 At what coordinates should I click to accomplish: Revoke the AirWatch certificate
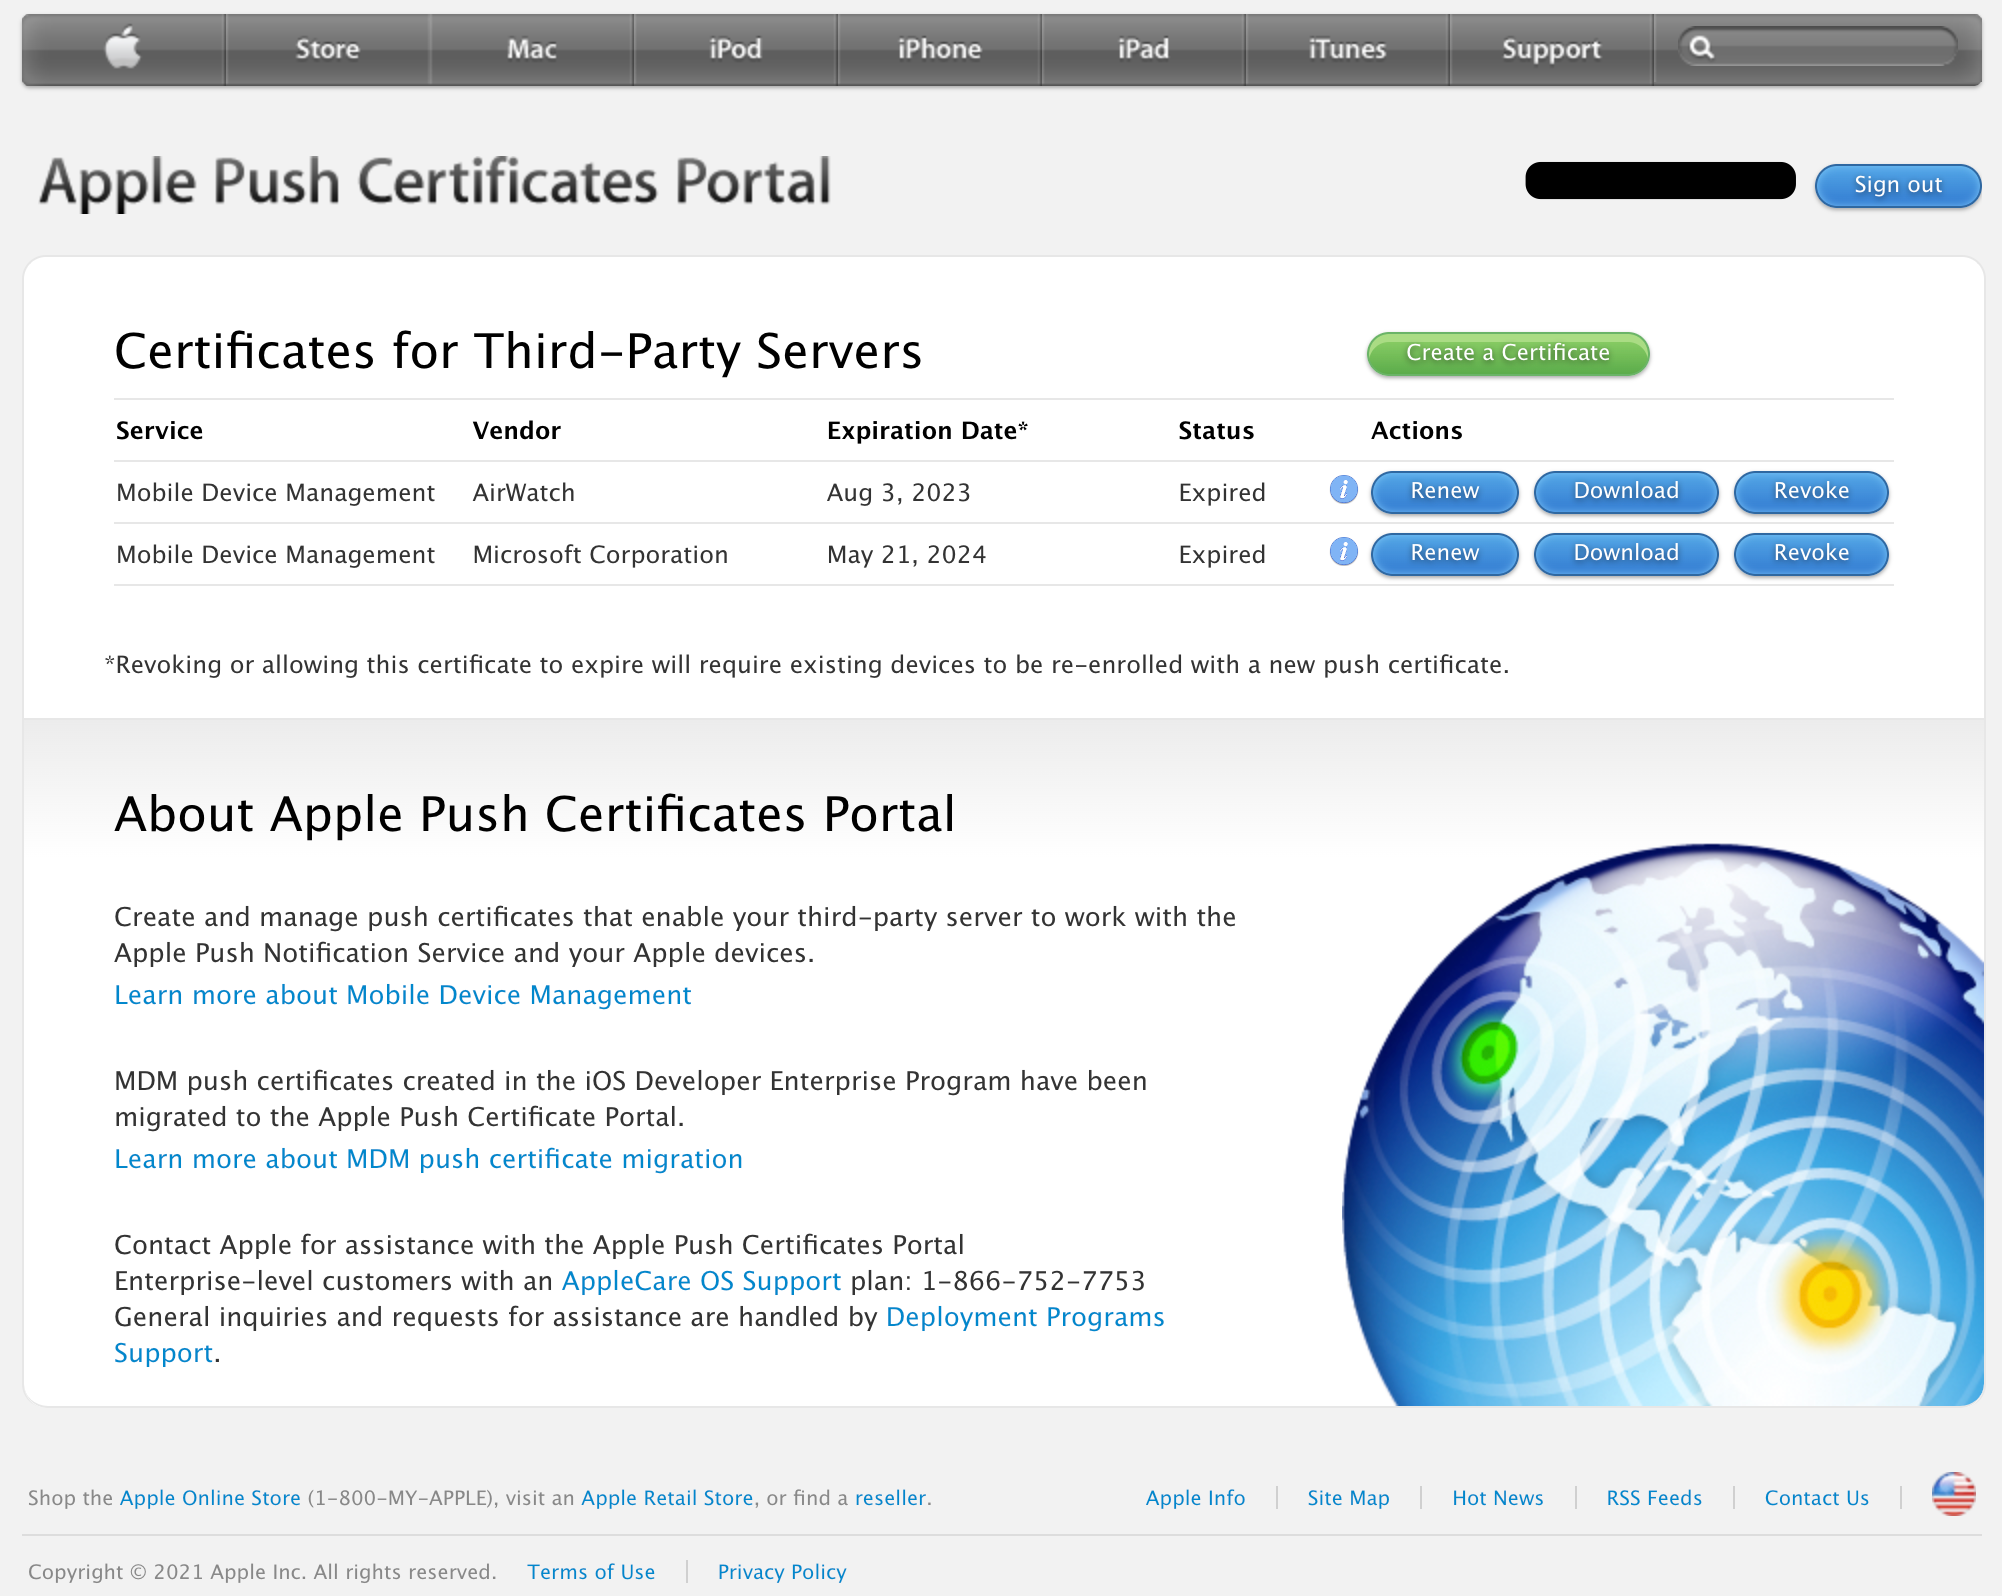1810,491
